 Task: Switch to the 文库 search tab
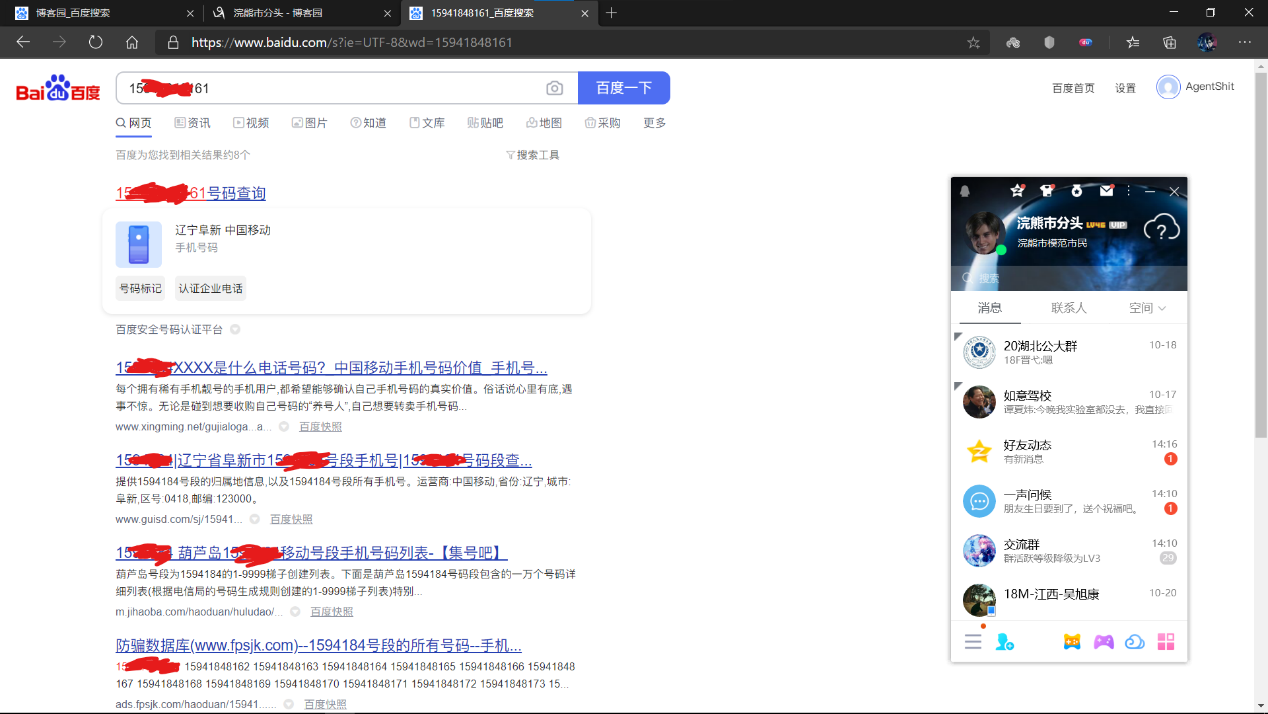427,123
